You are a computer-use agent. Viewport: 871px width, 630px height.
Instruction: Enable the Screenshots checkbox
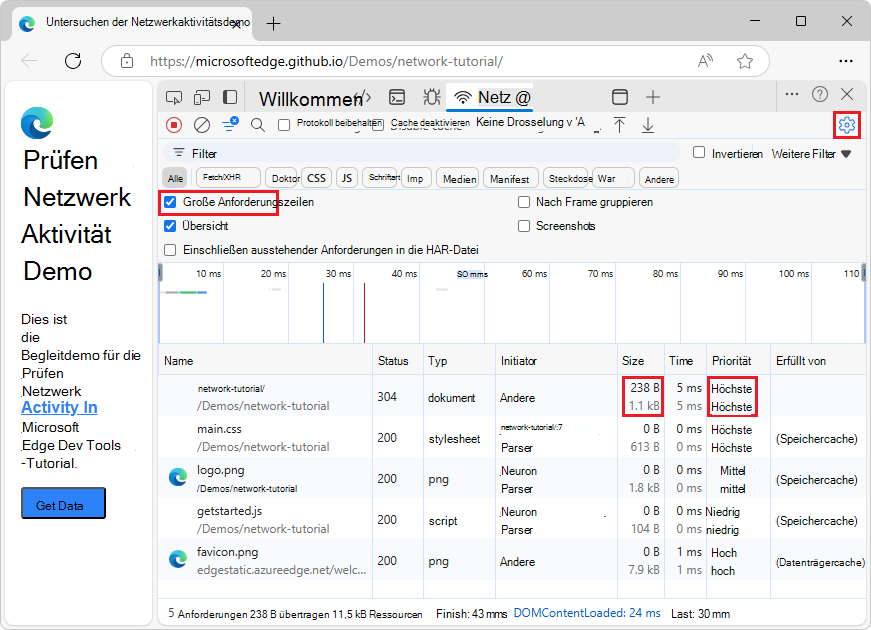(524, 226)
